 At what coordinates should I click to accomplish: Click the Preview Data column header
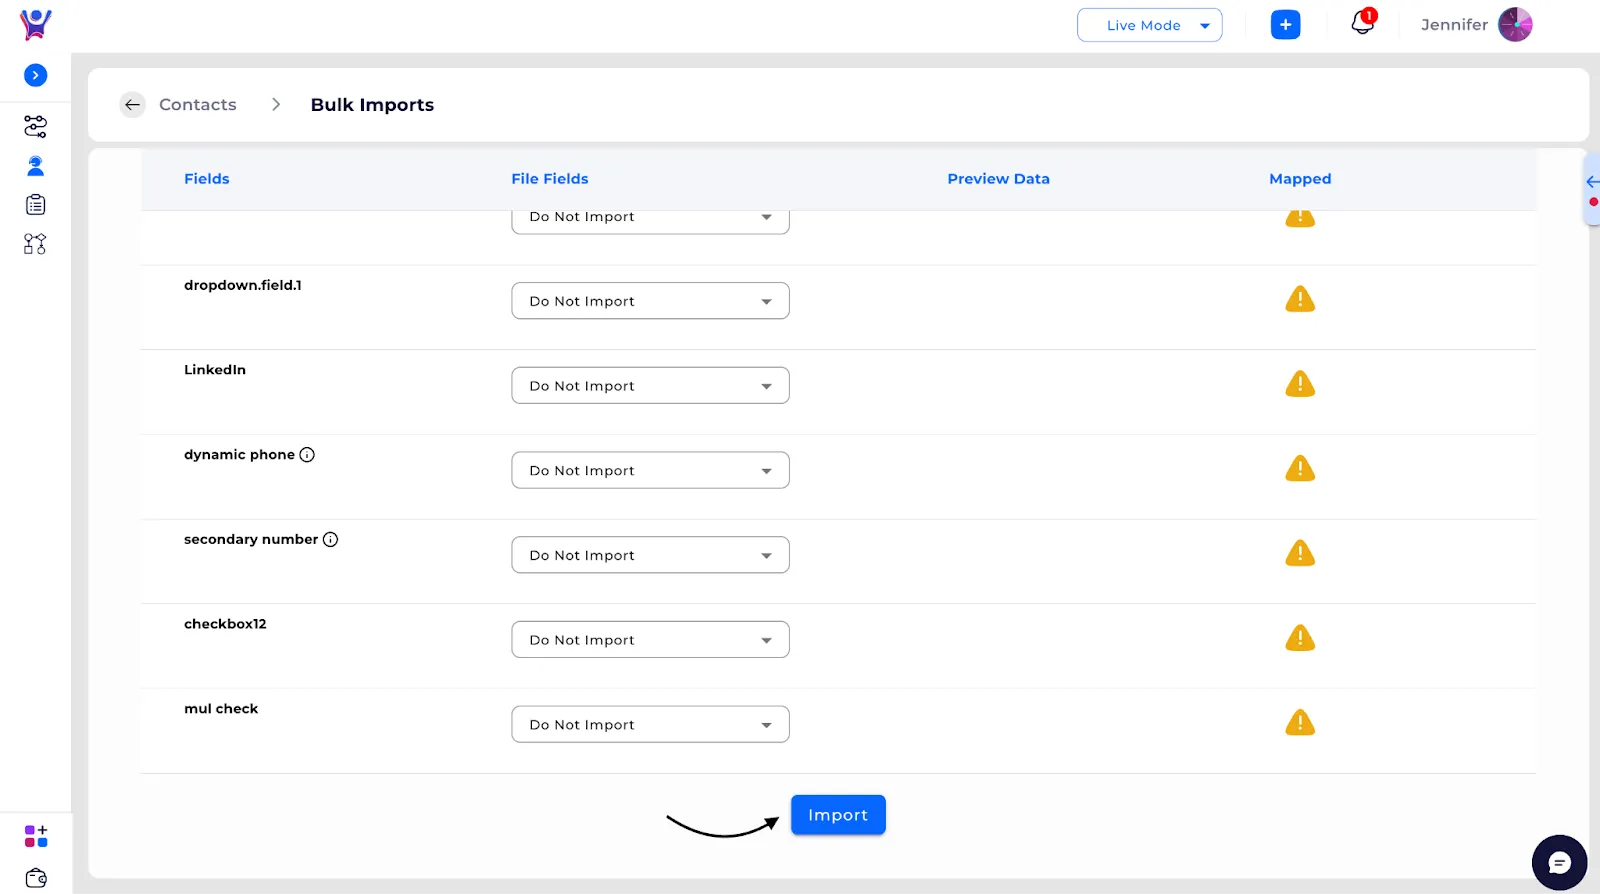[x=998, y=179]
